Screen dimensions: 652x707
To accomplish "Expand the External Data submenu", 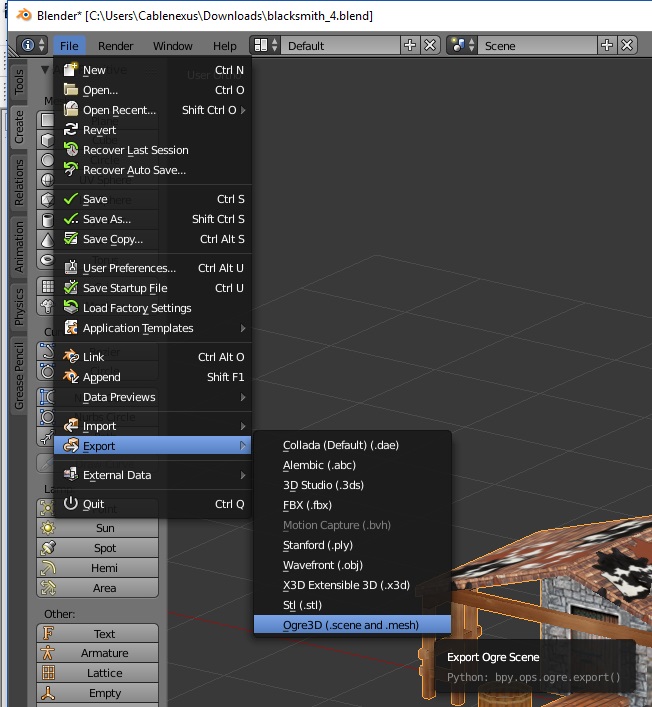I will coord(153,475).
